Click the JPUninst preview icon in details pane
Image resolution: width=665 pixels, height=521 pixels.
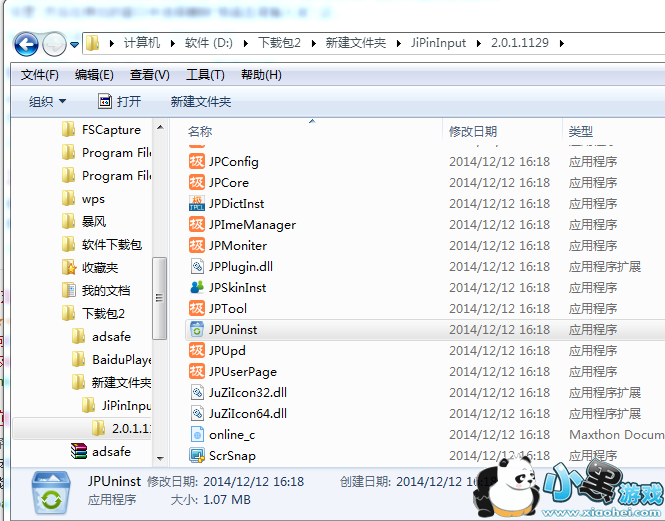pyautogui.click(x=51, y=493)
